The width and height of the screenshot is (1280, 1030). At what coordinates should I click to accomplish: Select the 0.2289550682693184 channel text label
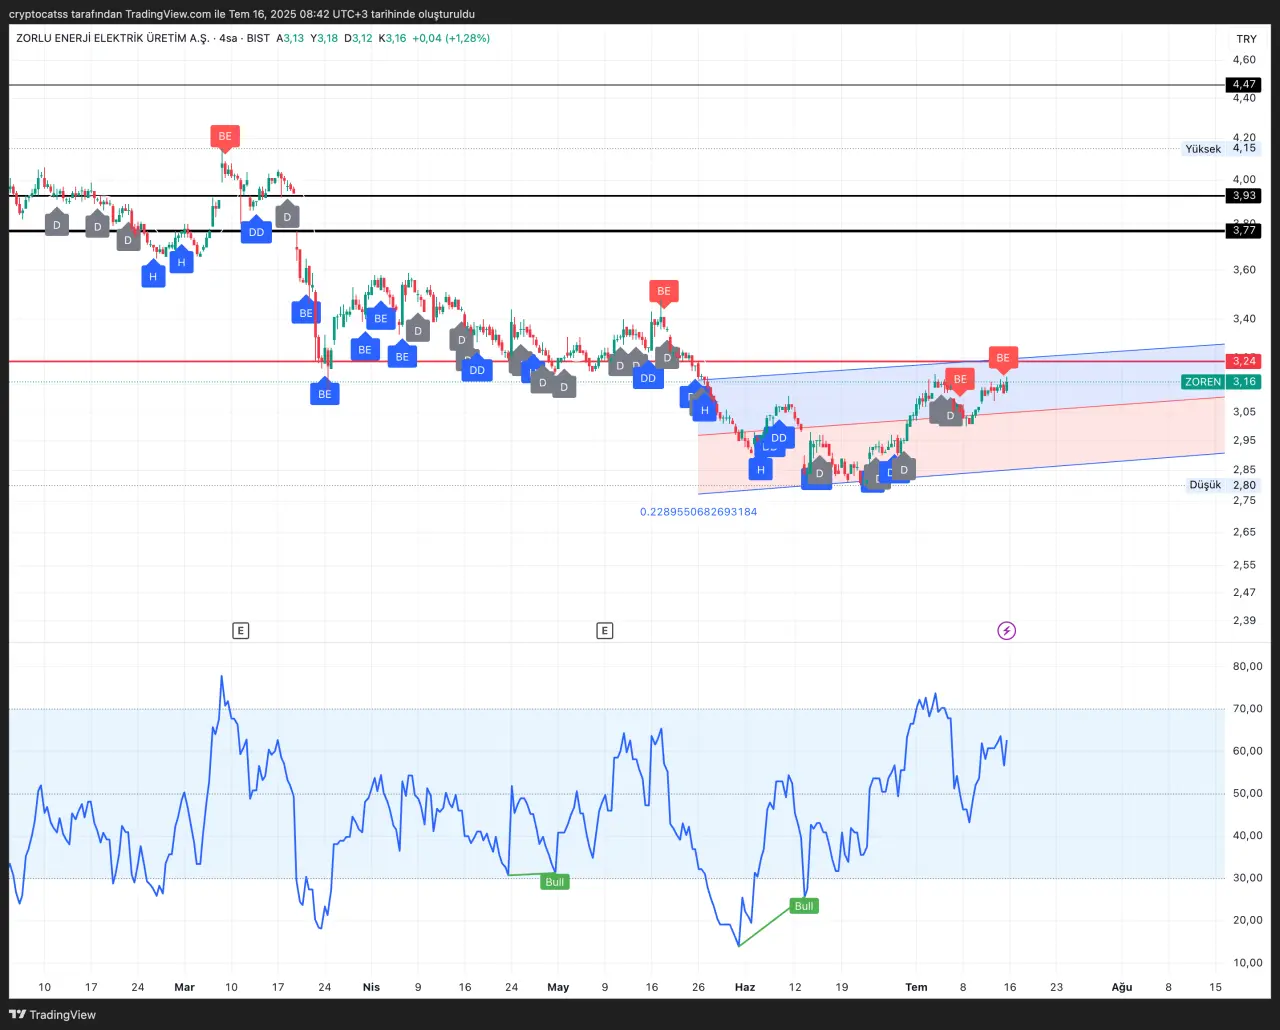(x=698, y=512)
